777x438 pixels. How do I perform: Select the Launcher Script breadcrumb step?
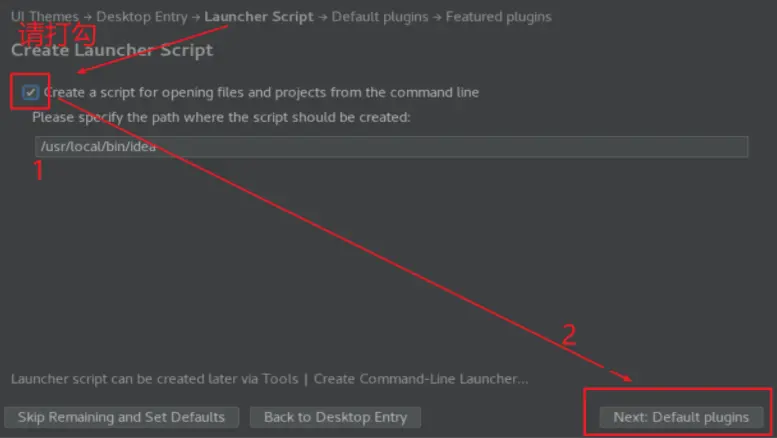click(259, 17)
